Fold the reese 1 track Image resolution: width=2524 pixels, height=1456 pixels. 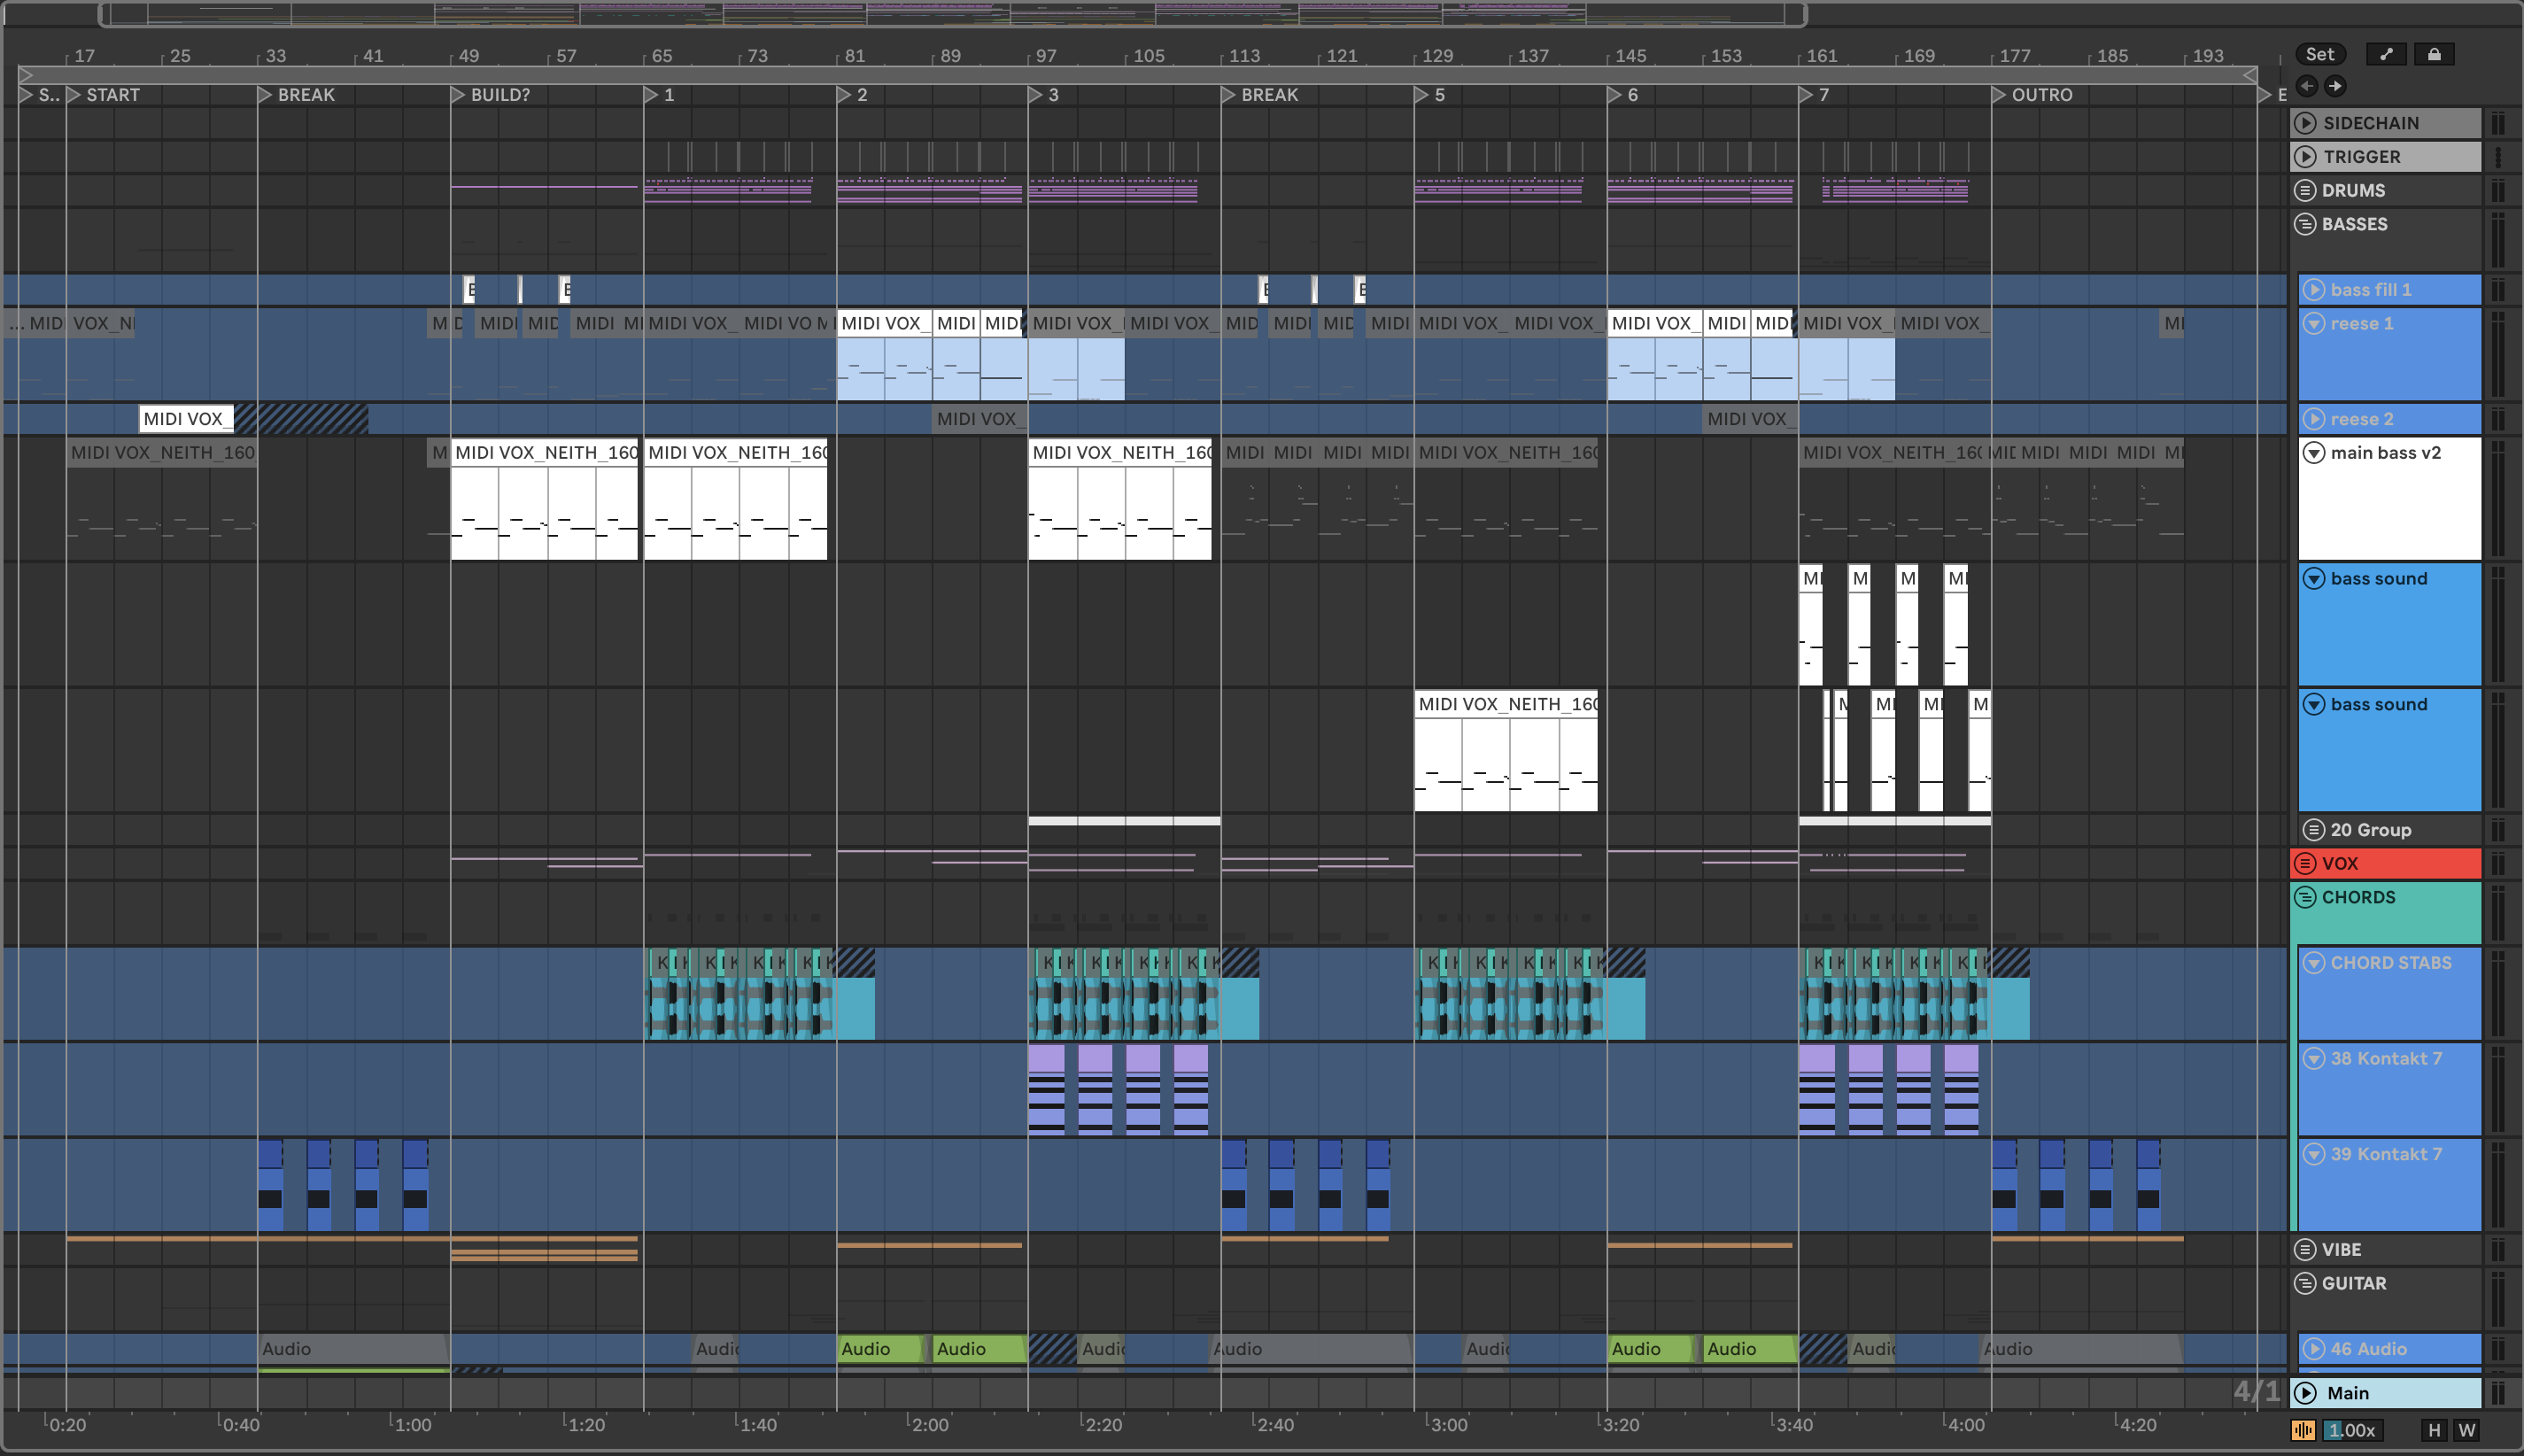pyautogui.click(x=2314, y=323)
